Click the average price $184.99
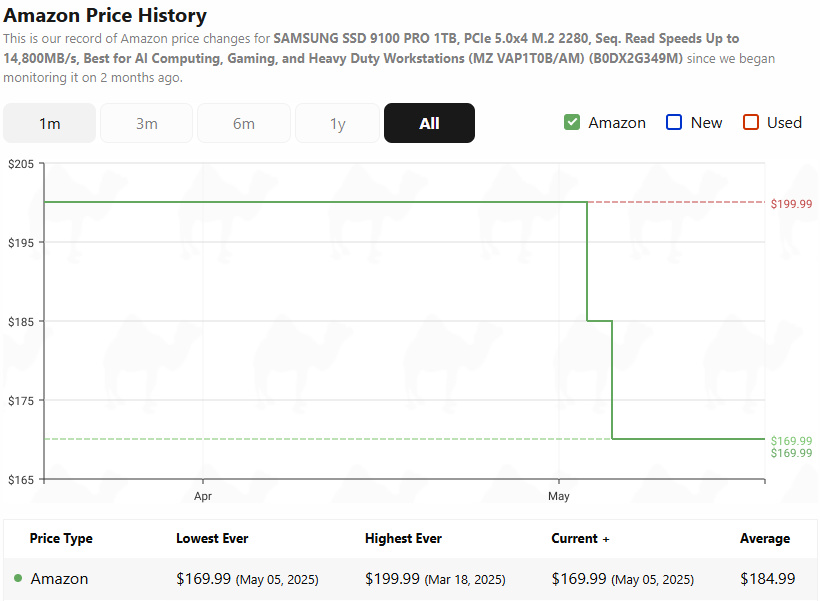Screen dimensions: 820x601 [768, 579]
